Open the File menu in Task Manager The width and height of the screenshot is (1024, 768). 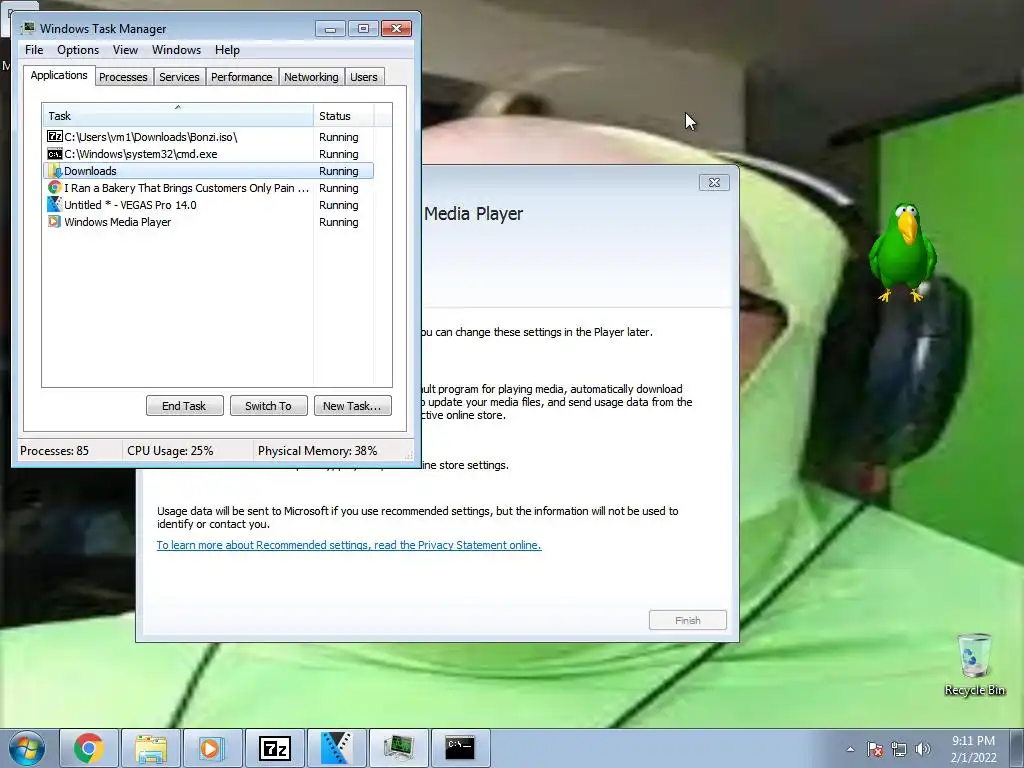pyautogui.click(x=34, y=50)
